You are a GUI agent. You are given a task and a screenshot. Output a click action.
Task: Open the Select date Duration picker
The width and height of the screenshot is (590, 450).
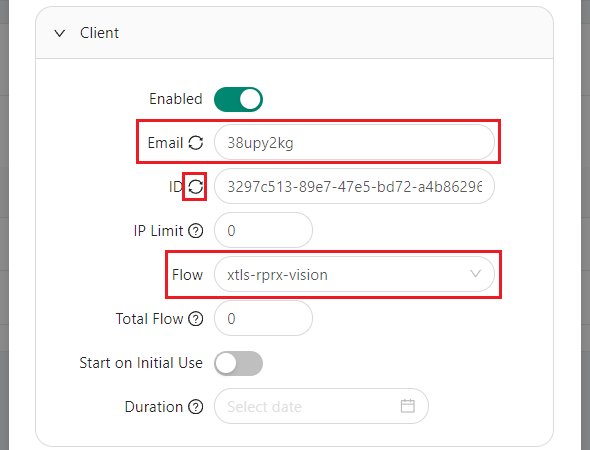click(x=321, y=406)
